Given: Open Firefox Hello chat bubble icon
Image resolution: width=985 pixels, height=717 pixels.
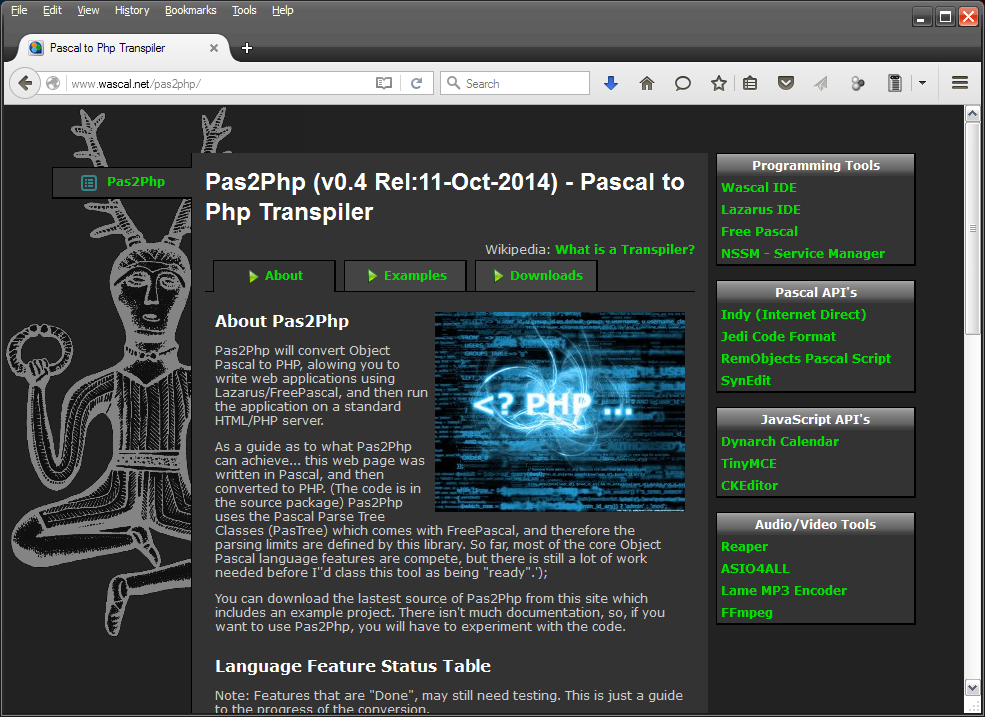Looking at the screenshot, I should (683, 83).
